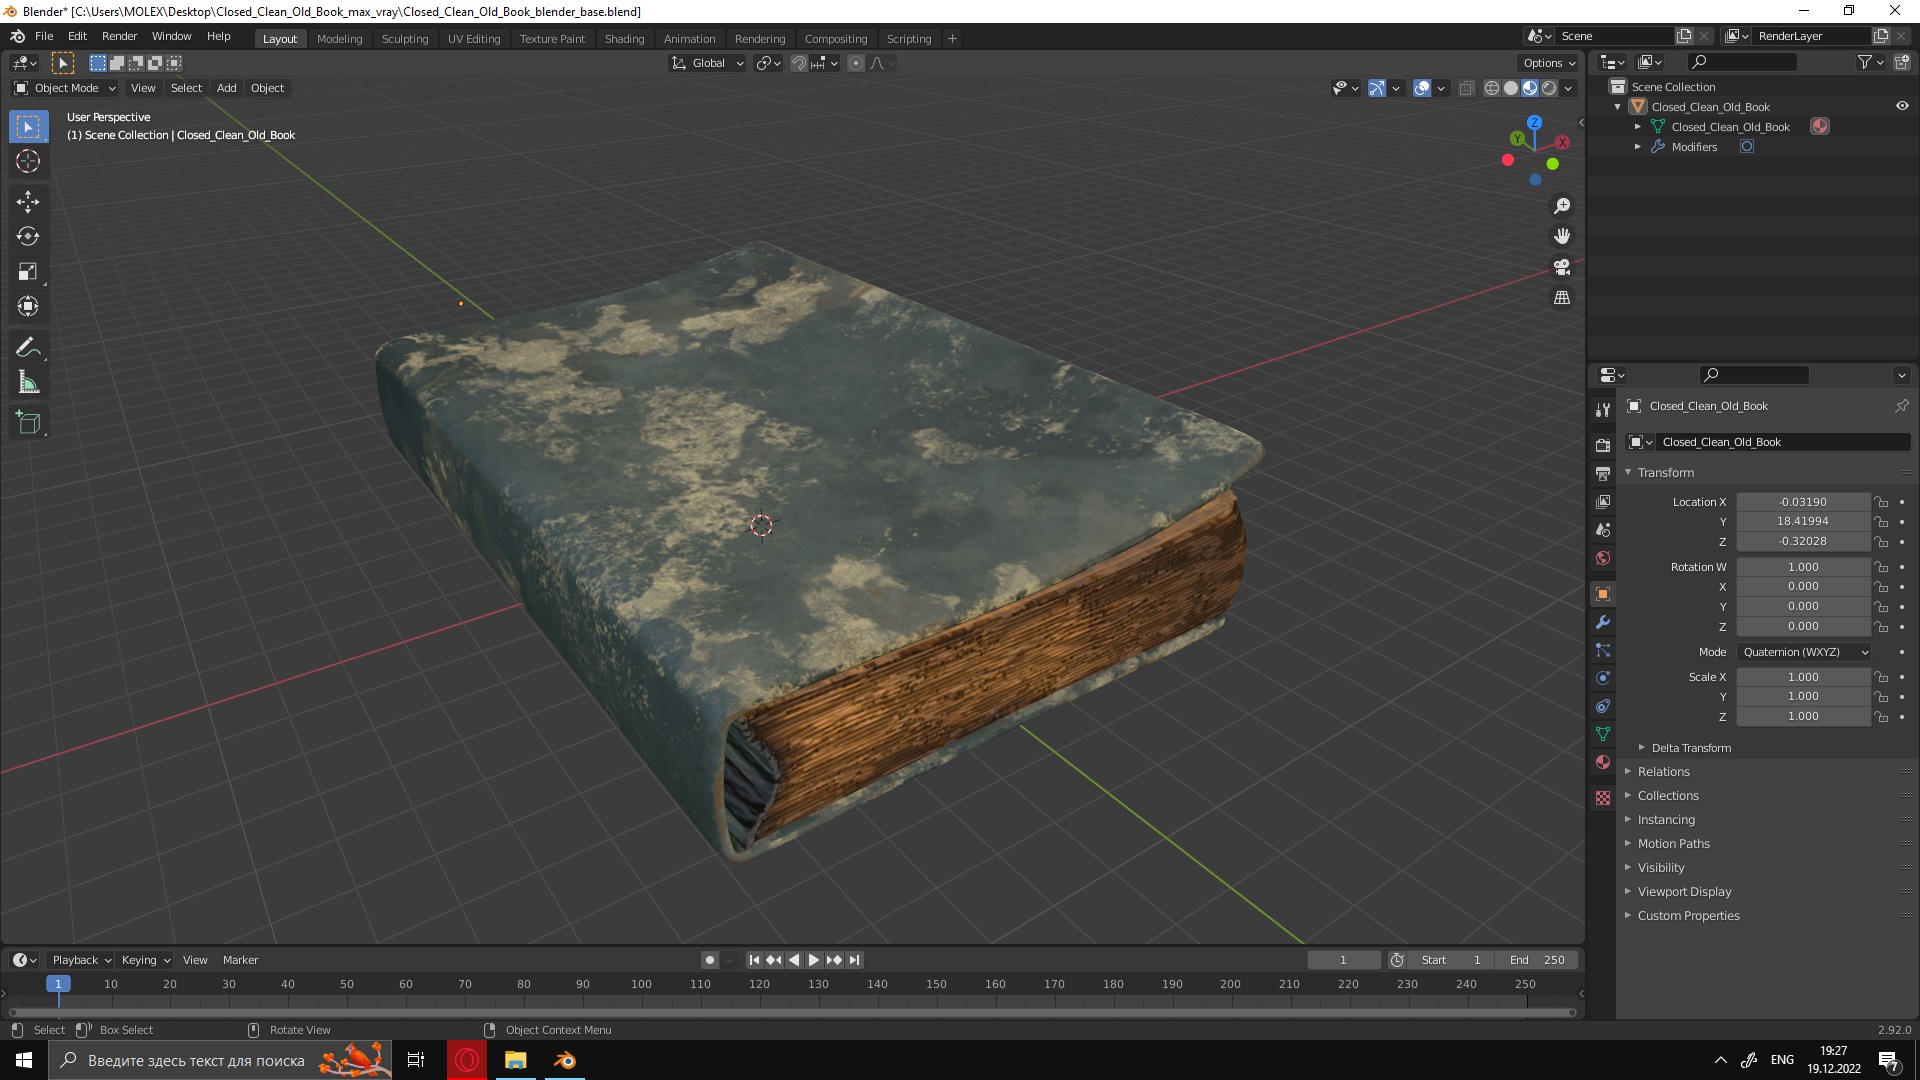Select the Scale tool
The width and height of the screenshot is (1920, 1080).
point(28,272)
